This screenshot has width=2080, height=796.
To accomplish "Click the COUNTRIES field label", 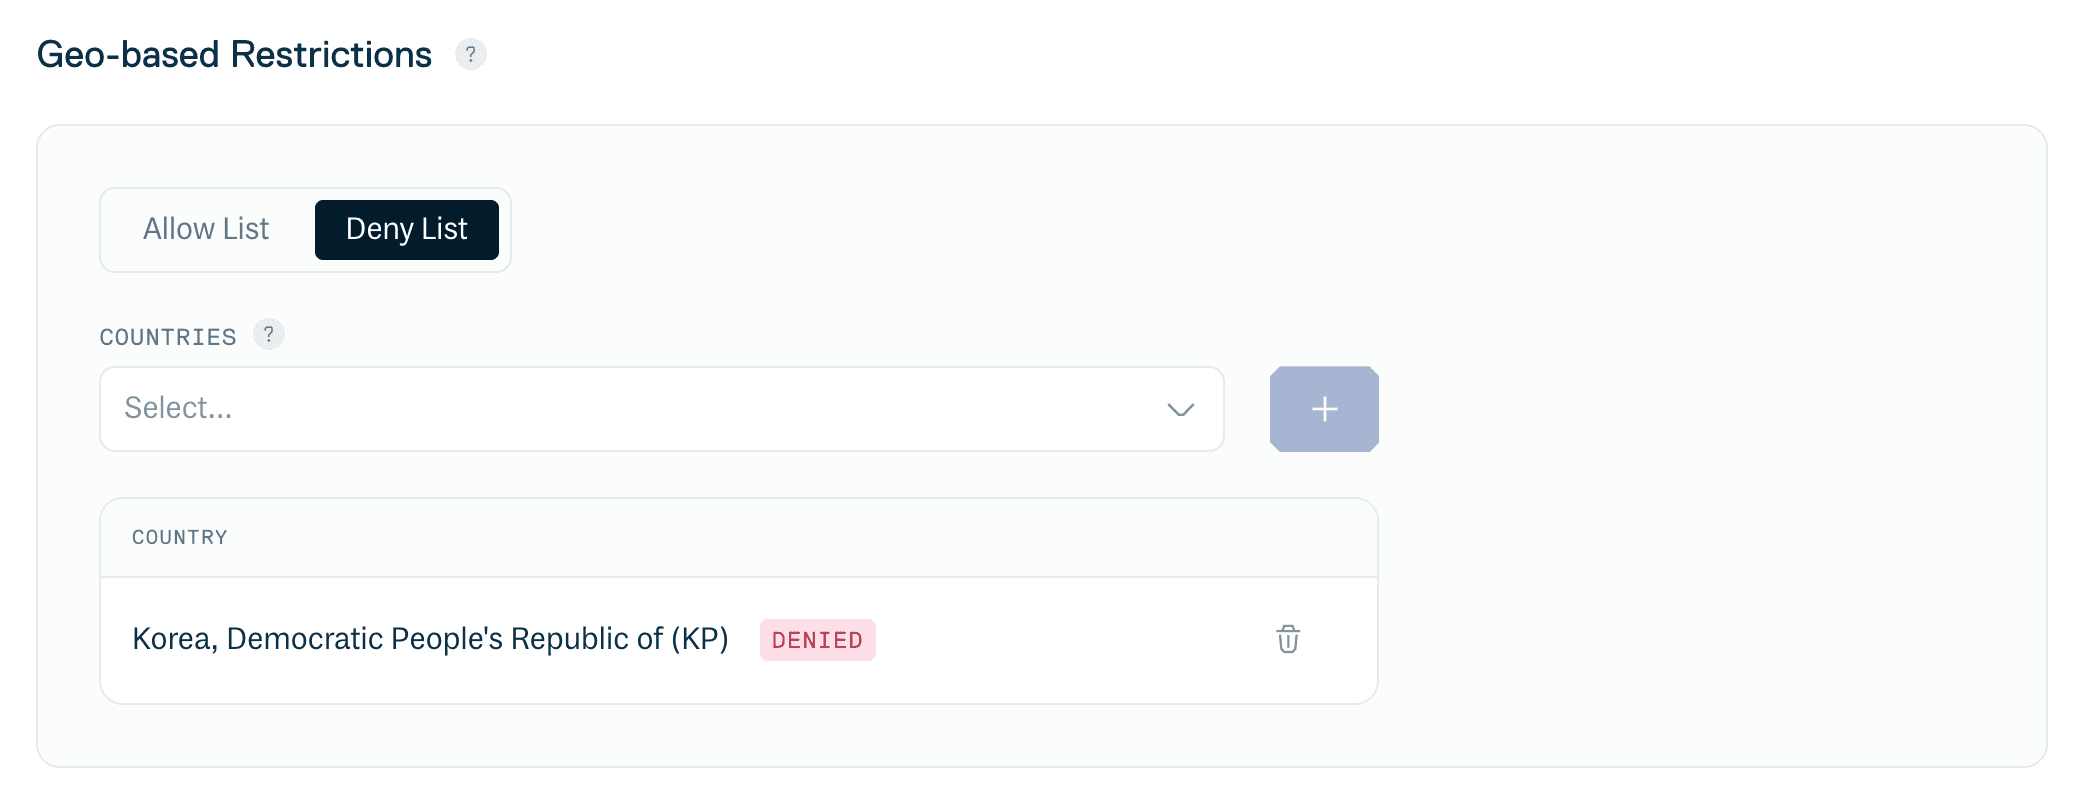I will (168, 337).
